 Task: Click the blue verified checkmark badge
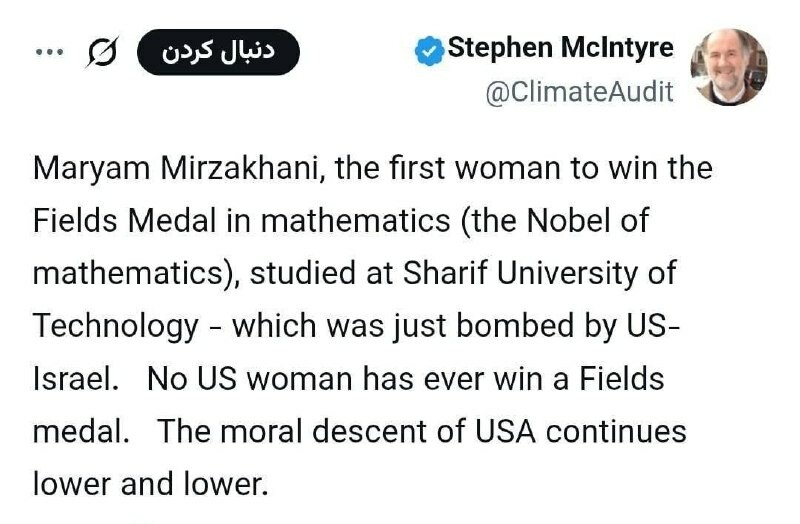pos(429,50)
